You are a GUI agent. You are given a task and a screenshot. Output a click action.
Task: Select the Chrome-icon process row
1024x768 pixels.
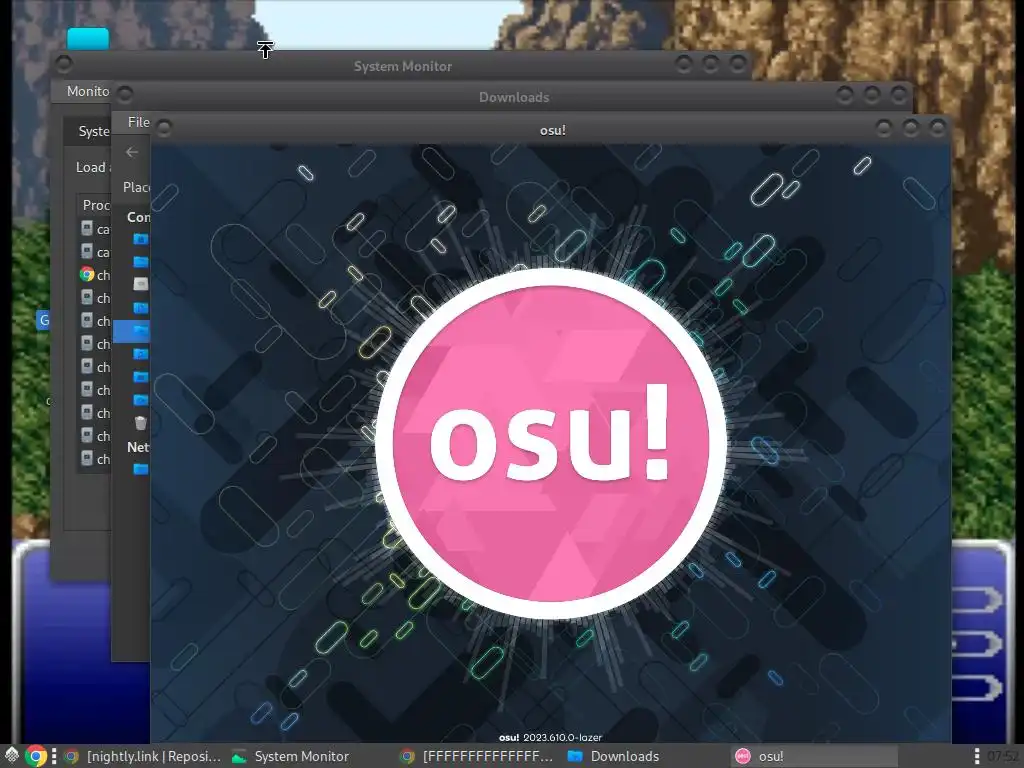pyautogui.click(x=95, y=275)
